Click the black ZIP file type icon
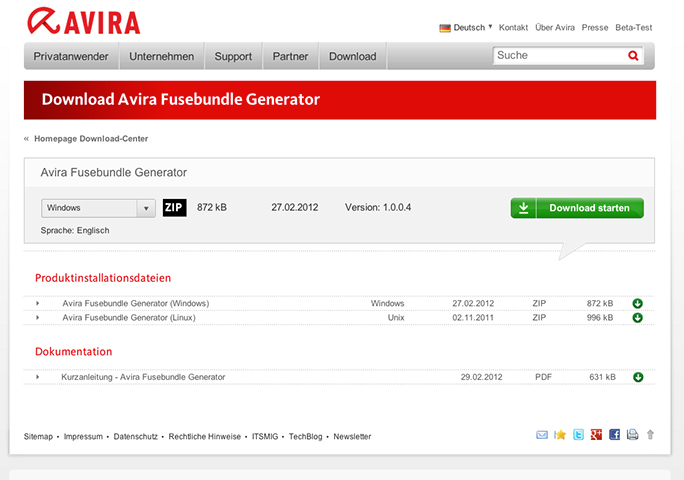Image resolution: width=684 pixels, height=480 pixels. [x=174, y=207]
